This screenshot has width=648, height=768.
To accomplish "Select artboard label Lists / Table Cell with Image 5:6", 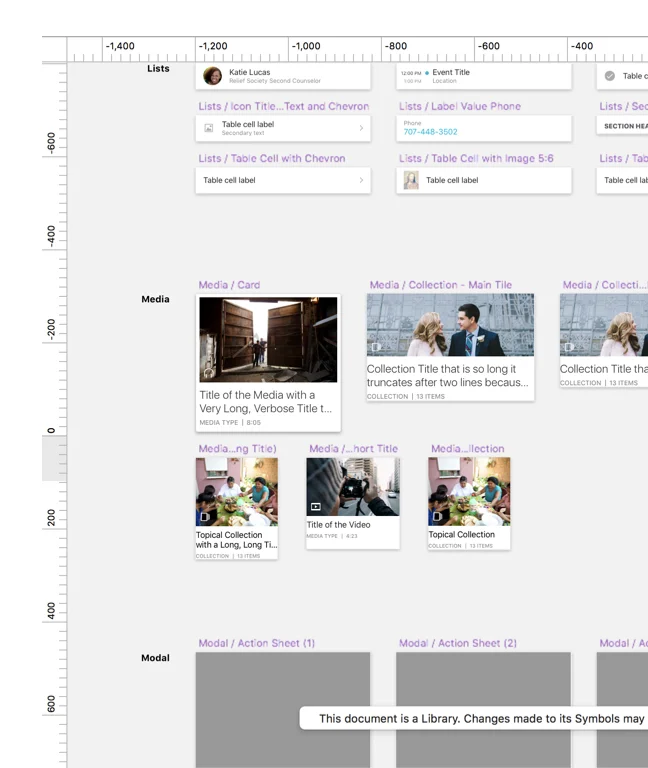I will (x=476, y=158).
